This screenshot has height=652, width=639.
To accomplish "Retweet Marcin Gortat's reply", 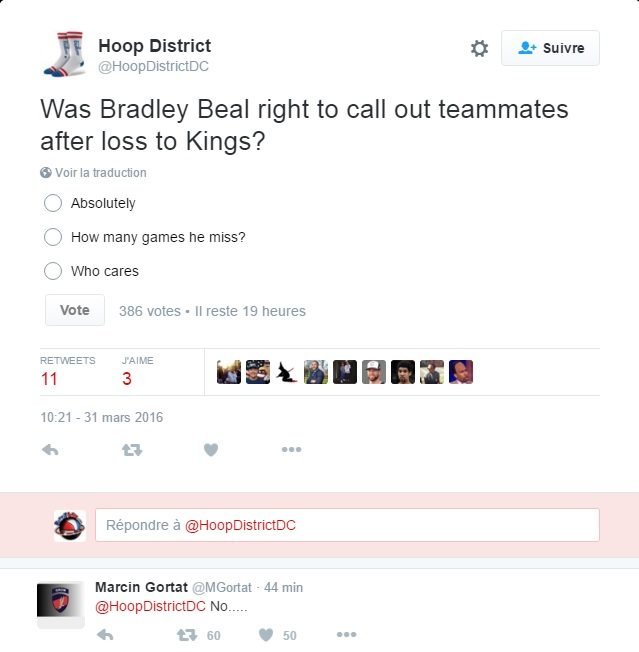I will tap(187, 635).
